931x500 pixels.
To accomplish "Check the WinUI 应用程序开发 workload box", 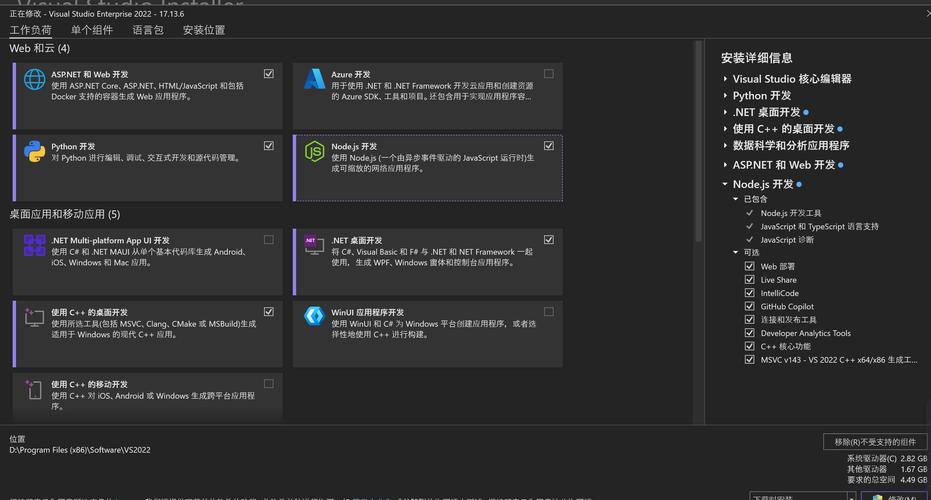I will click(549, 312).
